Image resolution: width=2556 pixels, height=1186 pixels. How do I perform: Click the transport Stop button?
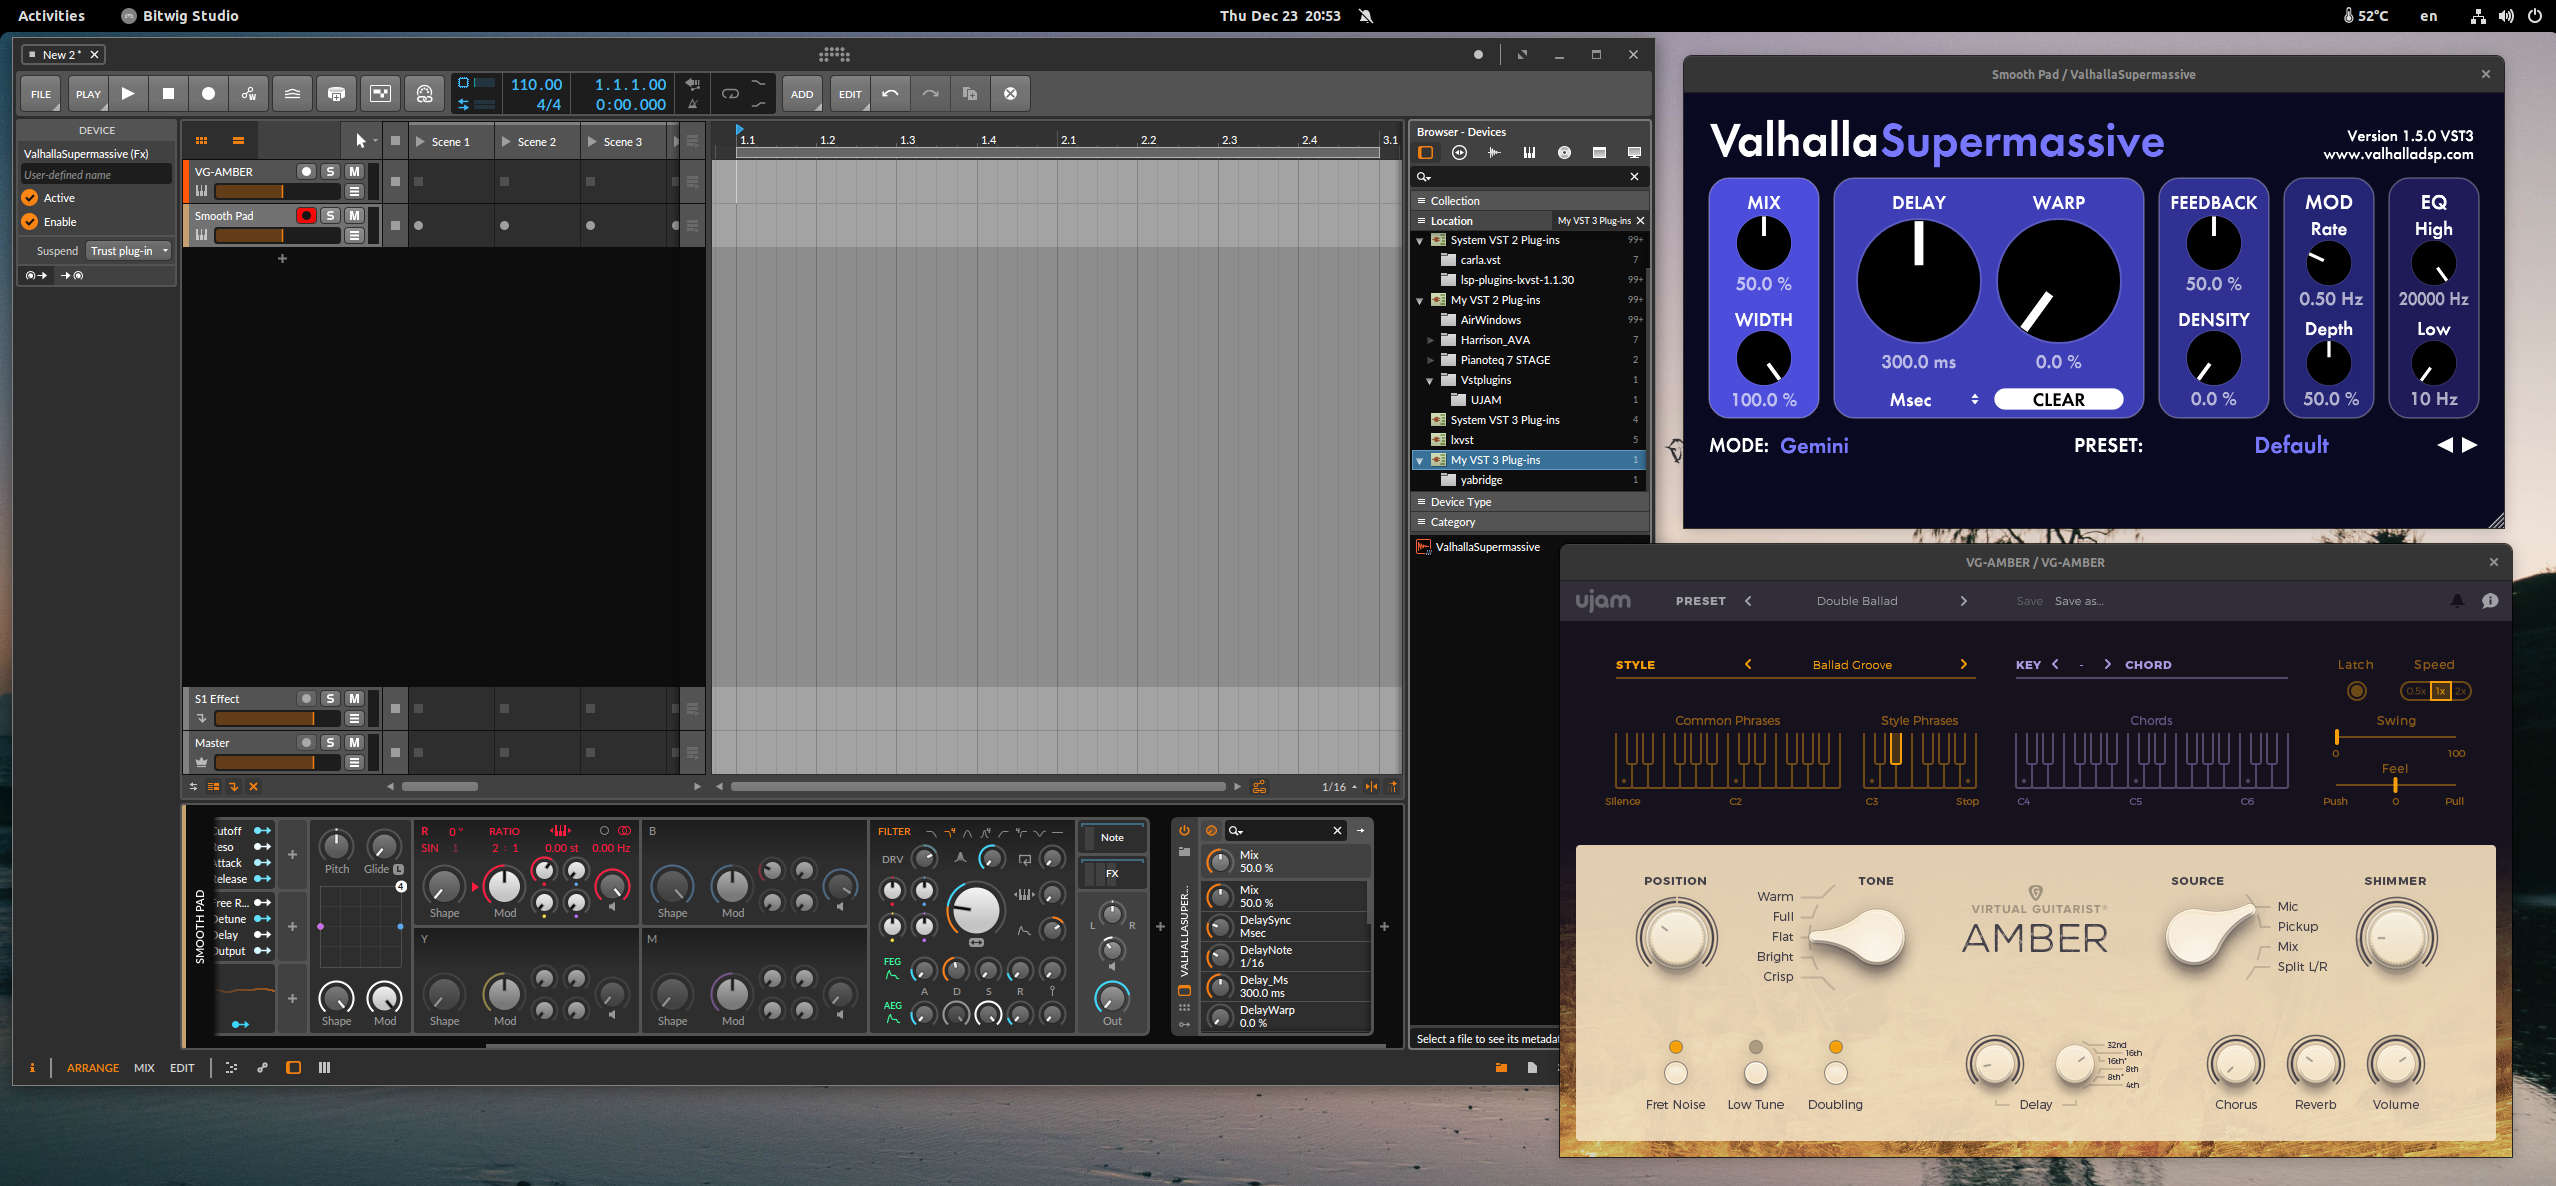[168, 94]
